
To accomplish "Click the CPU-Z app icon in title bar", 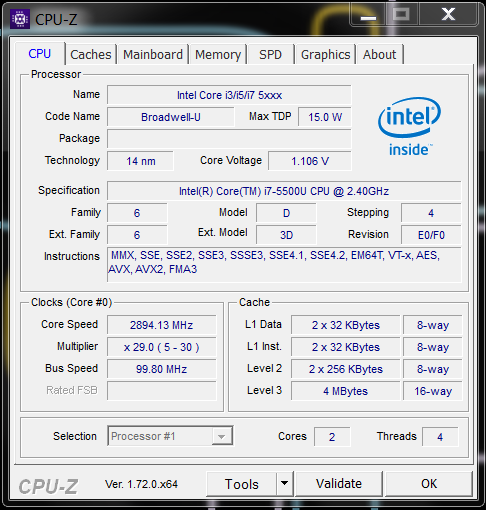I will [x=20, y=19].
